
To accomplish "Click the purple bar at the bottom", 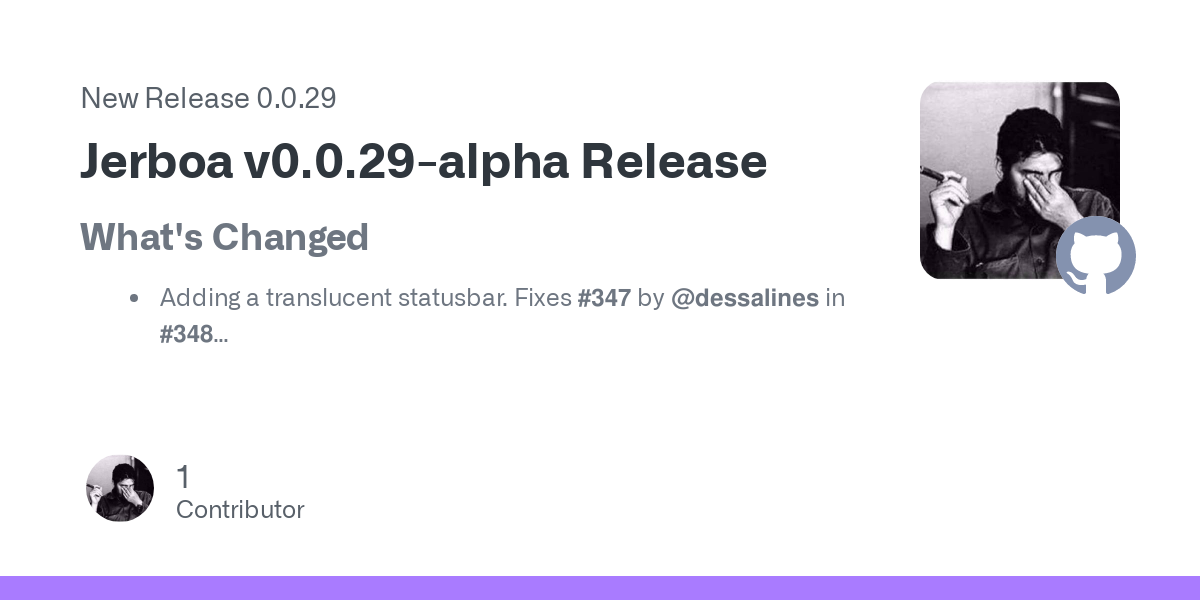I will click(x=600, y=588).
